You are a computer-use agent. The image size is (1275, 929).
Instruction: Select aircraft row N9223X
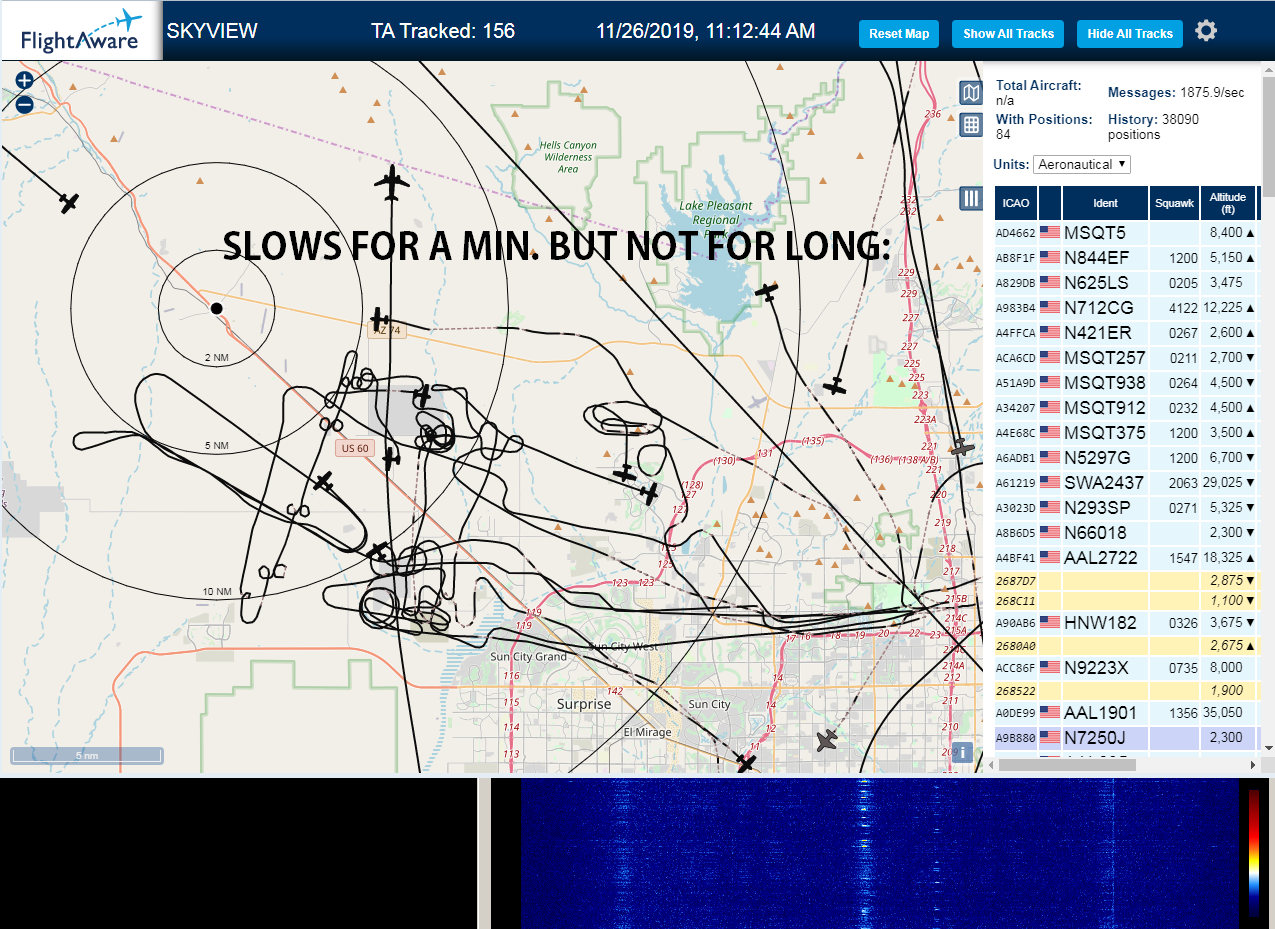pos(1127,667)
